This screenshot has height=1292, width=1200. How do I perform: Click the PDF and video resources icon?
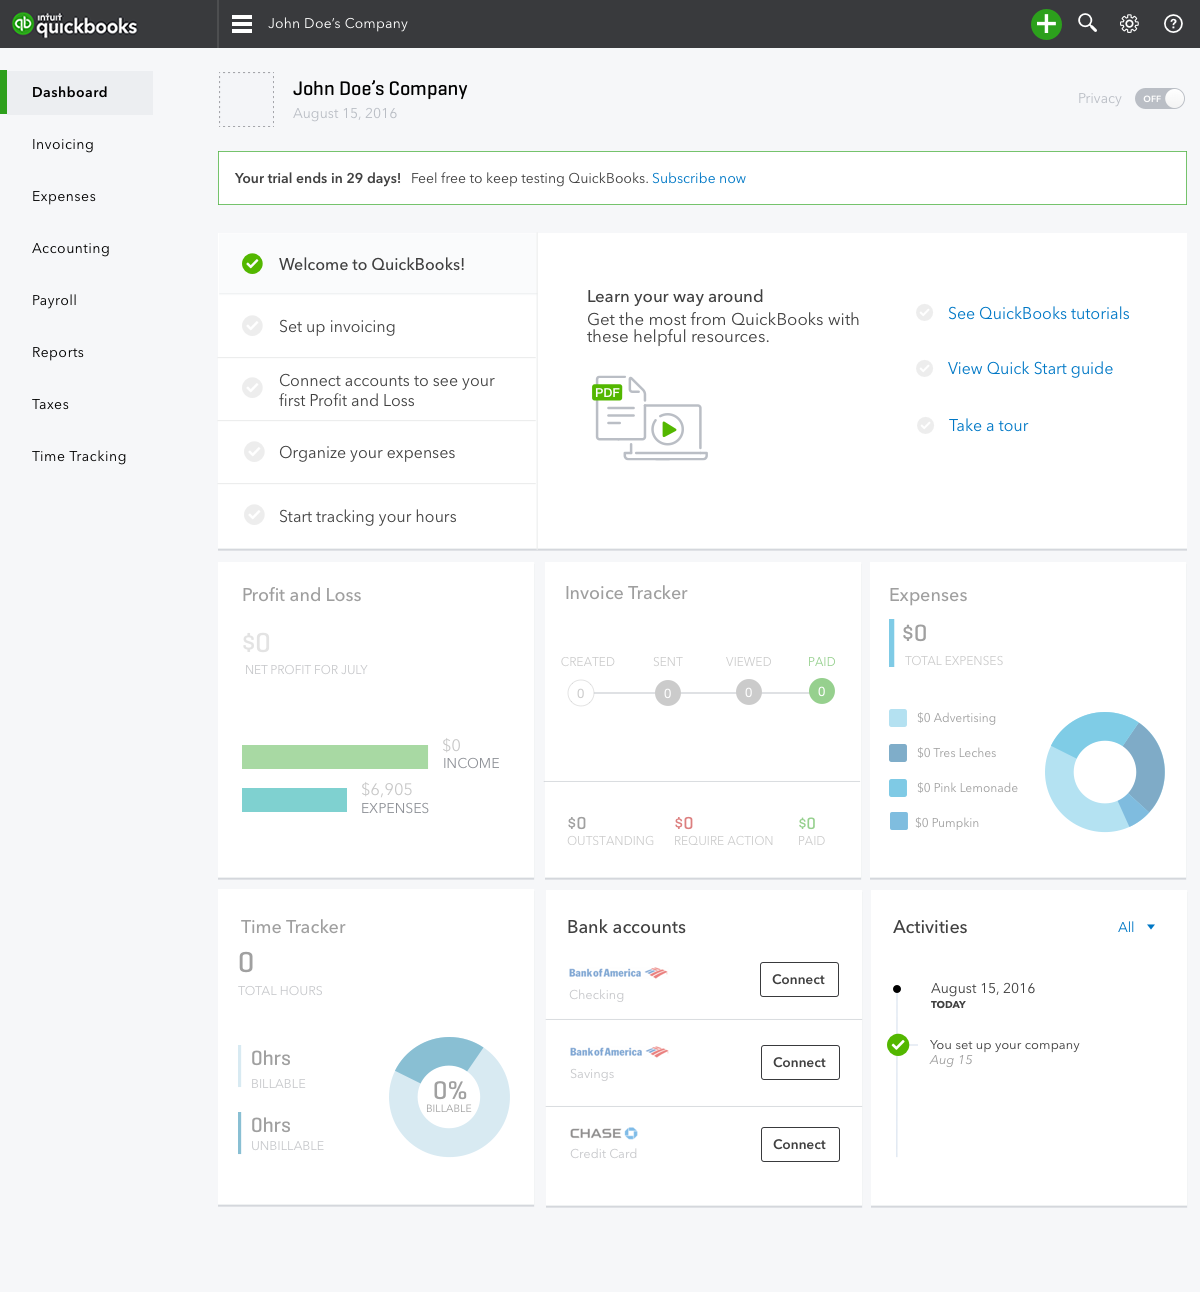[x=650, y=418]
